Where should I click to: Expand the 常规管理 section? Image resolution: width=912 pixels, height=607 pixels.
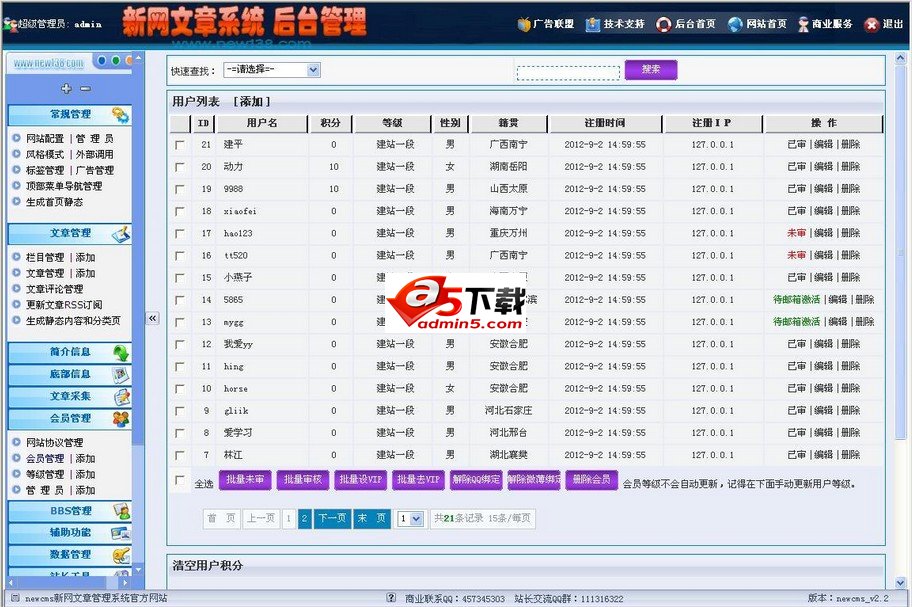pyautogui.click(x=70, y=115)
